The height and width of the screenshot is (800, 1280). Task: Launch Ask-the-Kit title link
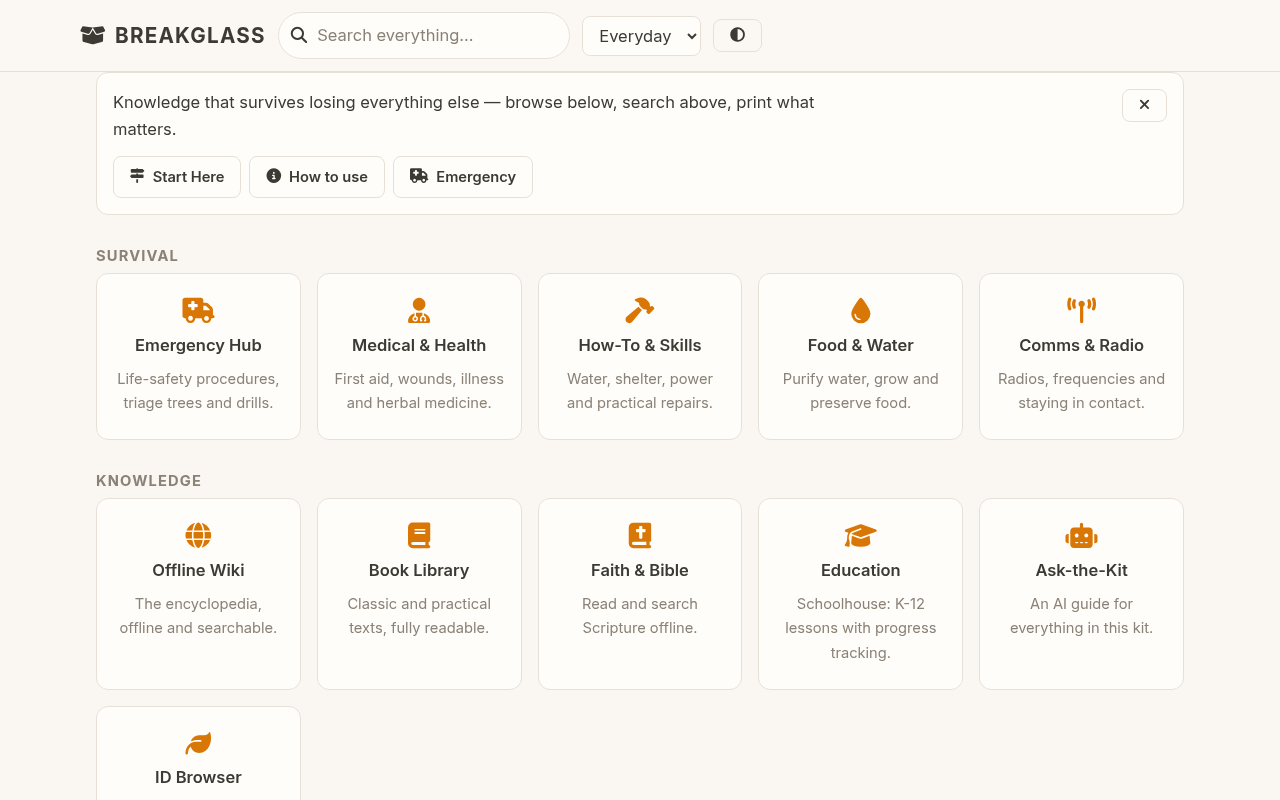(x=1081, y=570)
